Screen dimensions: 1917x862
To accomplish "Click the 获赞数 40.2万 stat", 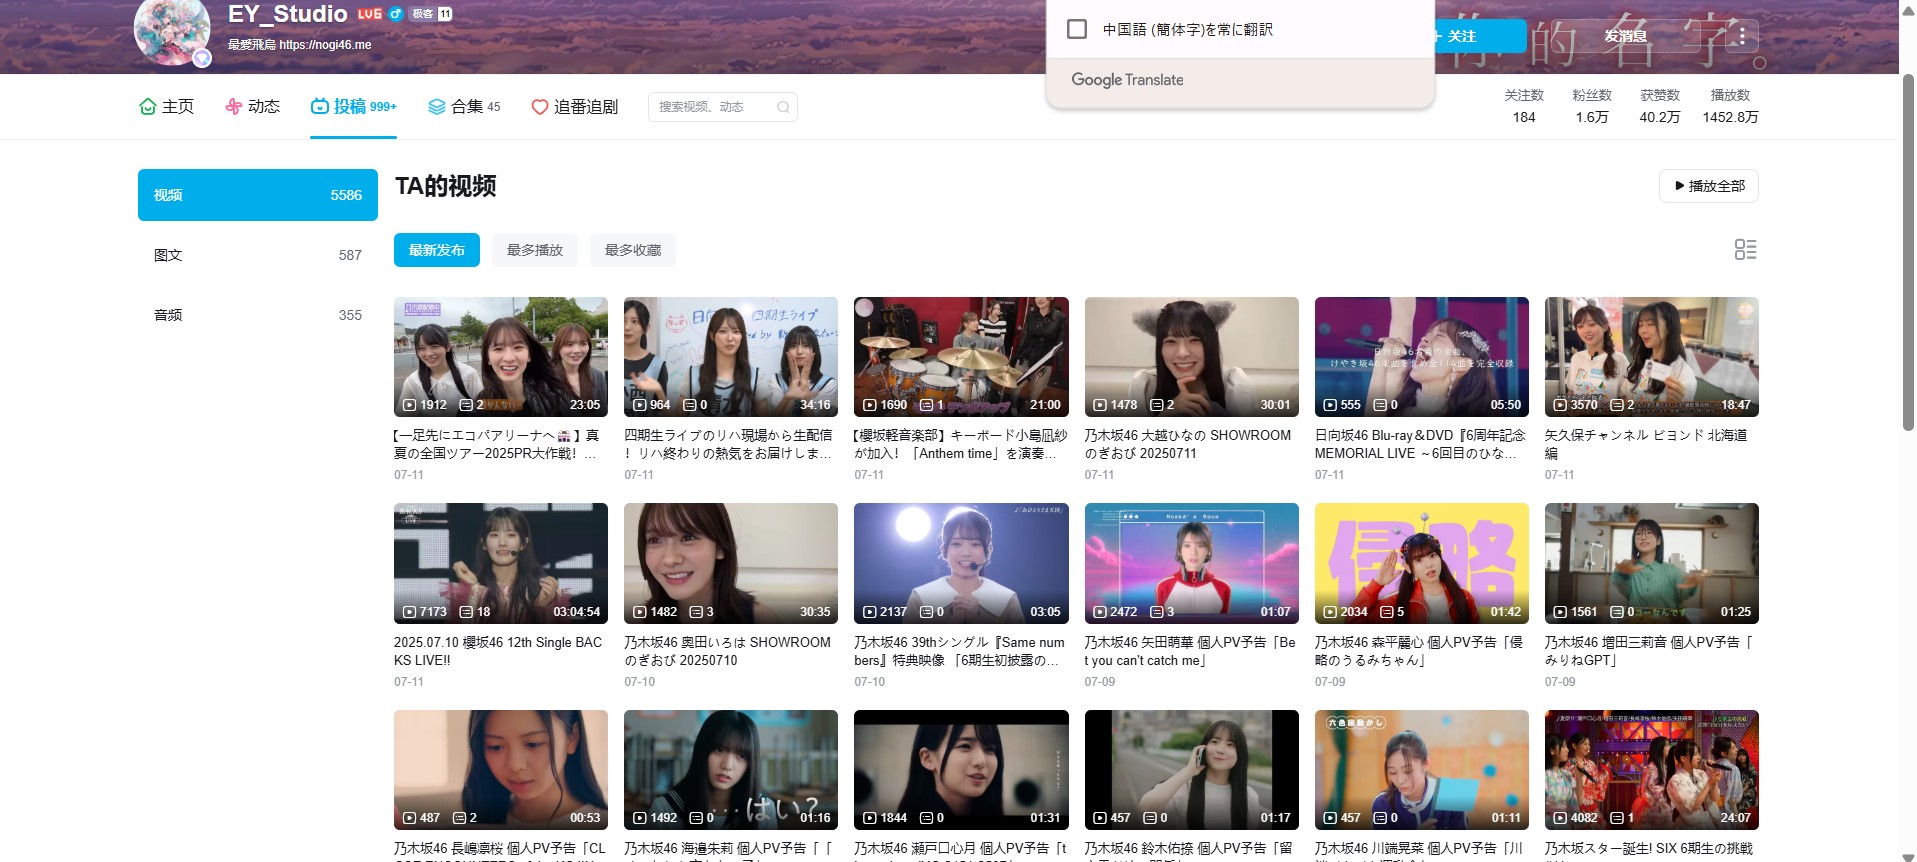I will click(1660, 106).
